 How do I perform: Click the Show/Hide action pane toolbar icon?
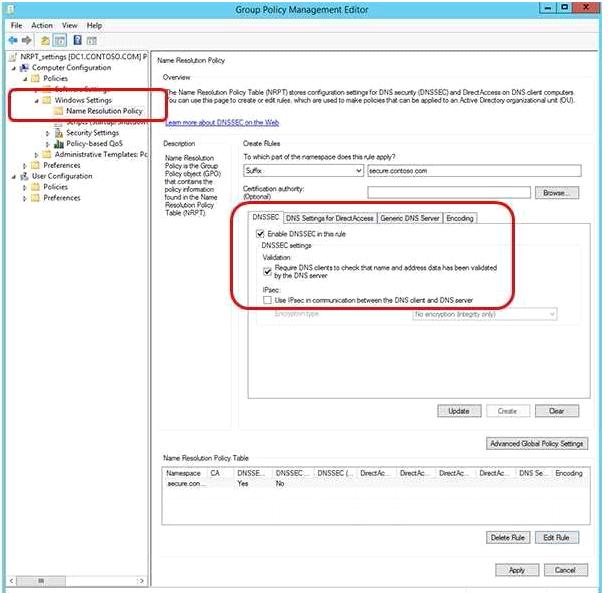coord(91,40)
